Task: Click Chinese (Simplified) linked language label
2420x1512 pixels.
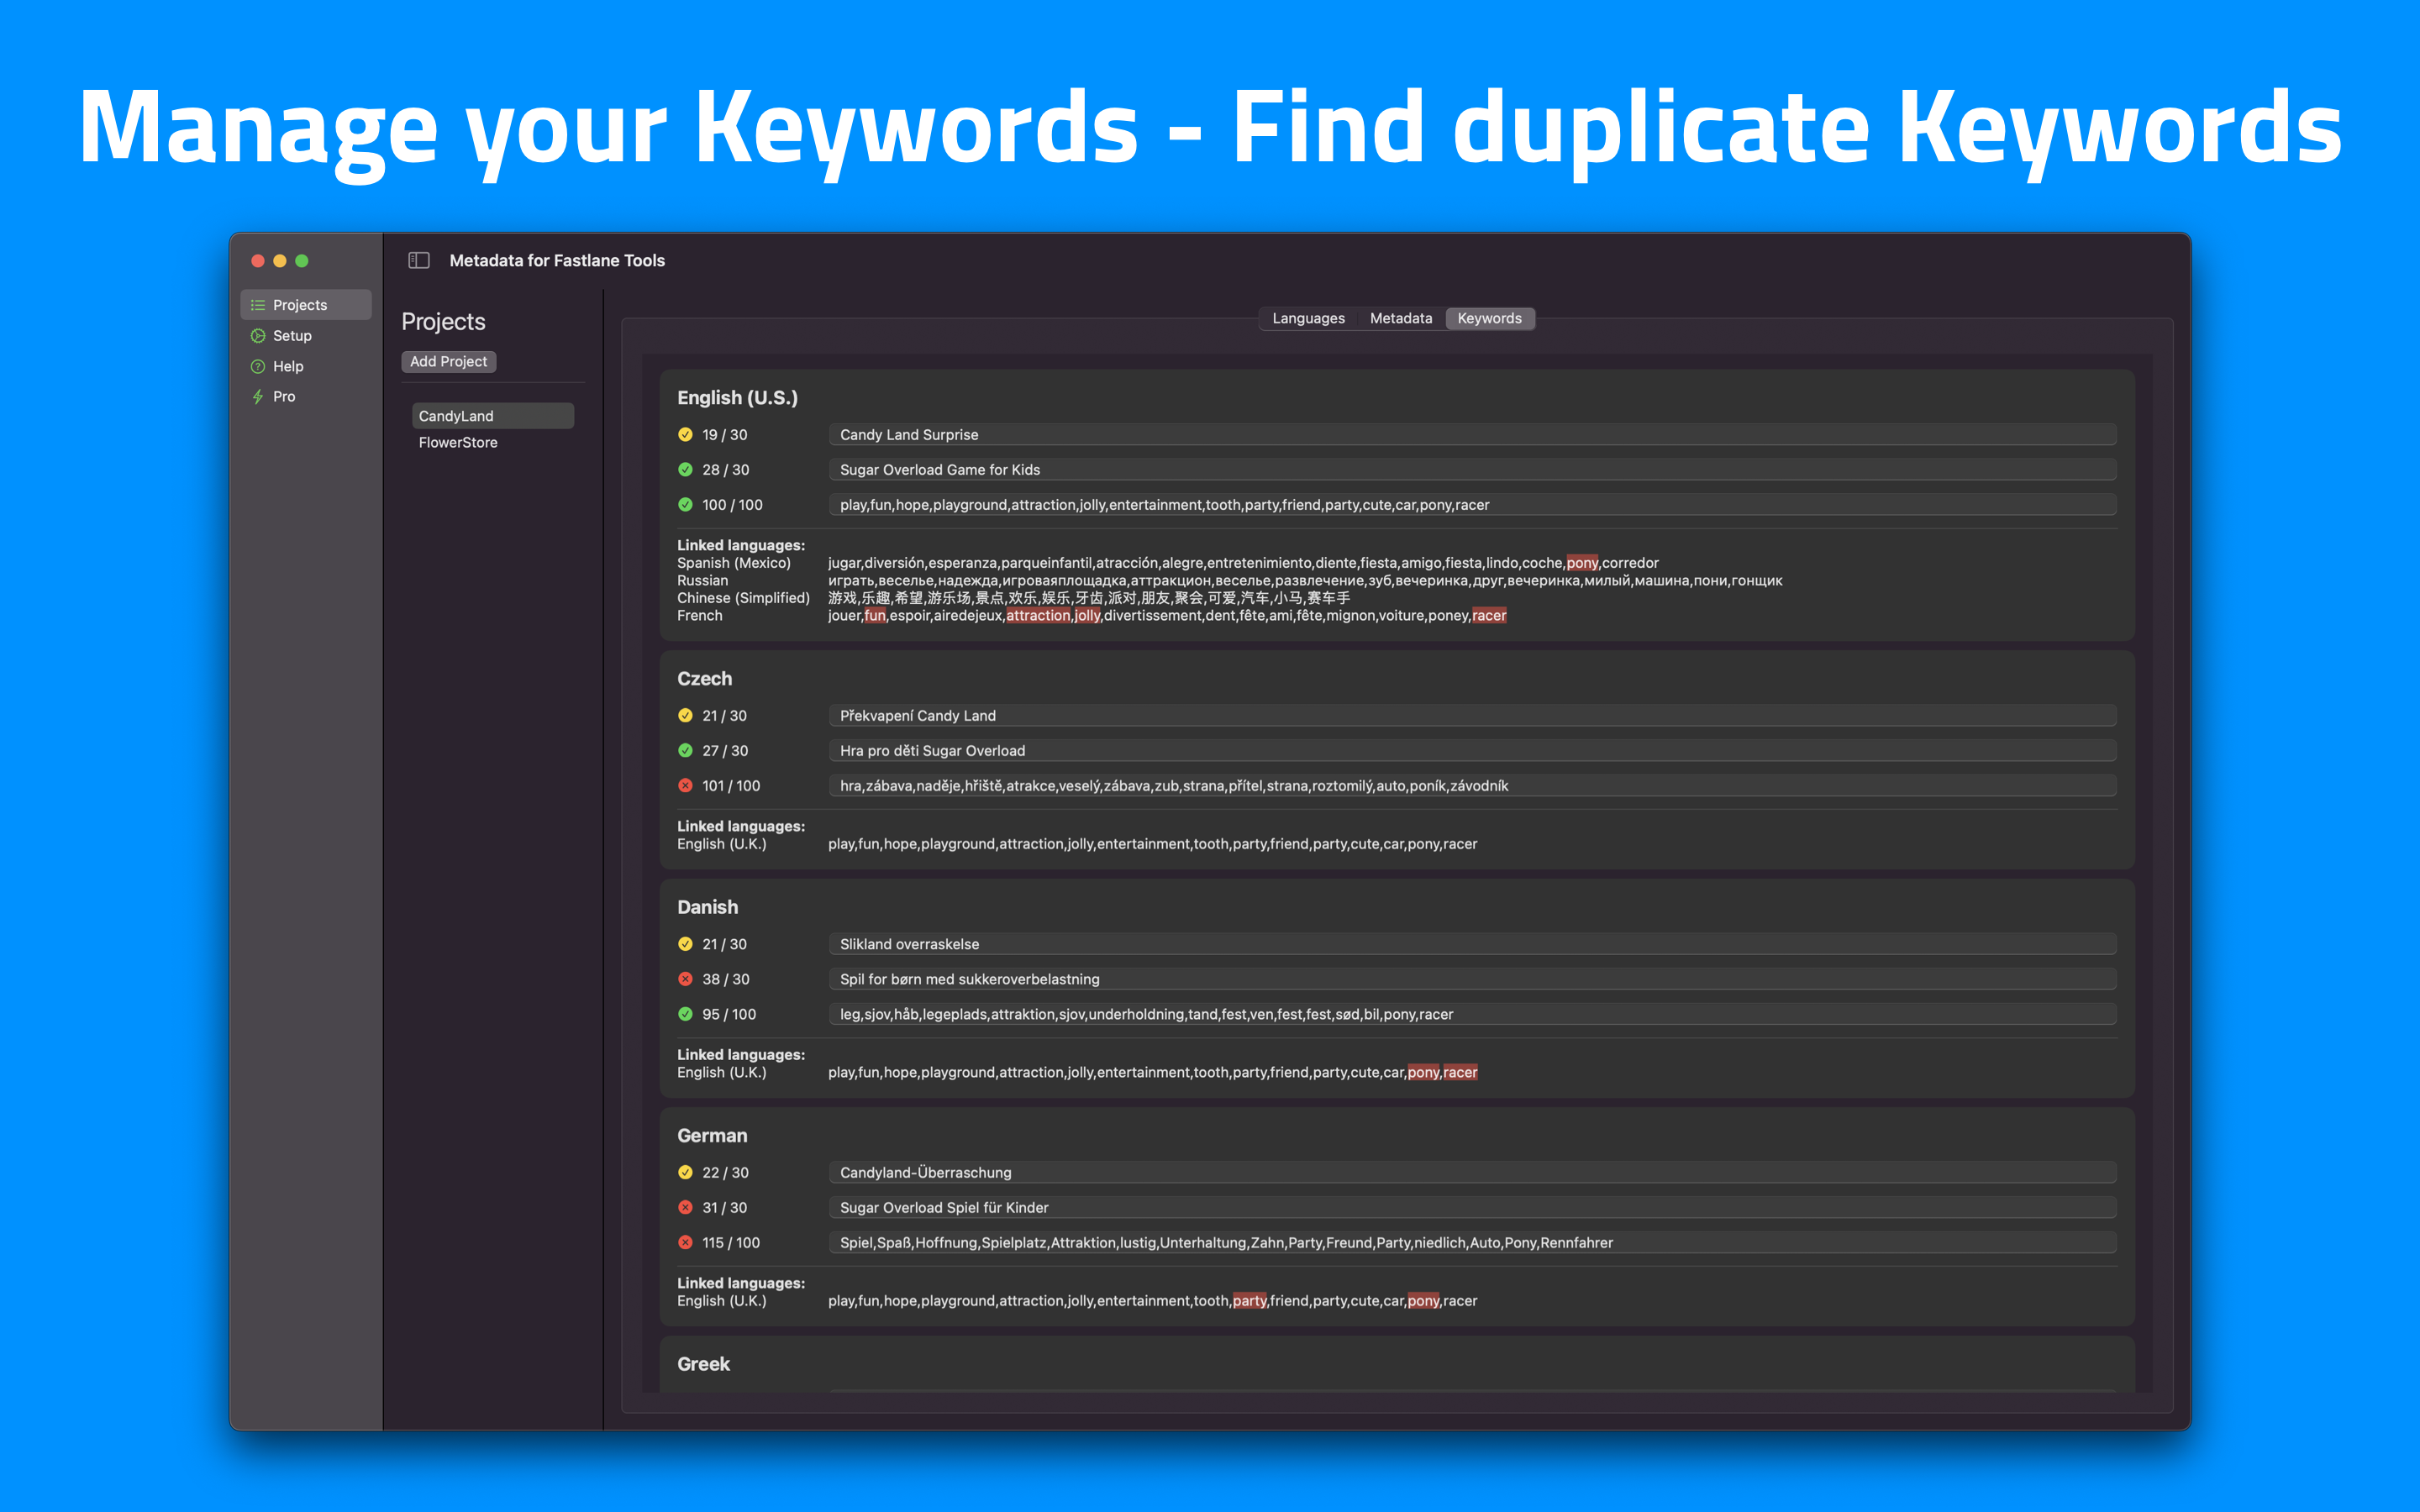Action: [x=743, y=598]
